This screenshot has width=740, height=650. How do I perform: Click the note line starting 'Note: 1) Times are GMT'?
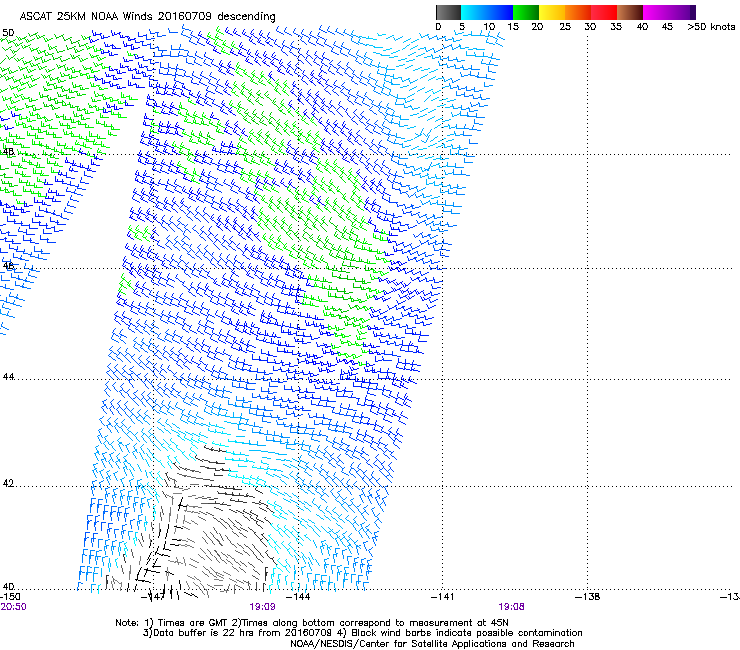(312, 623)
